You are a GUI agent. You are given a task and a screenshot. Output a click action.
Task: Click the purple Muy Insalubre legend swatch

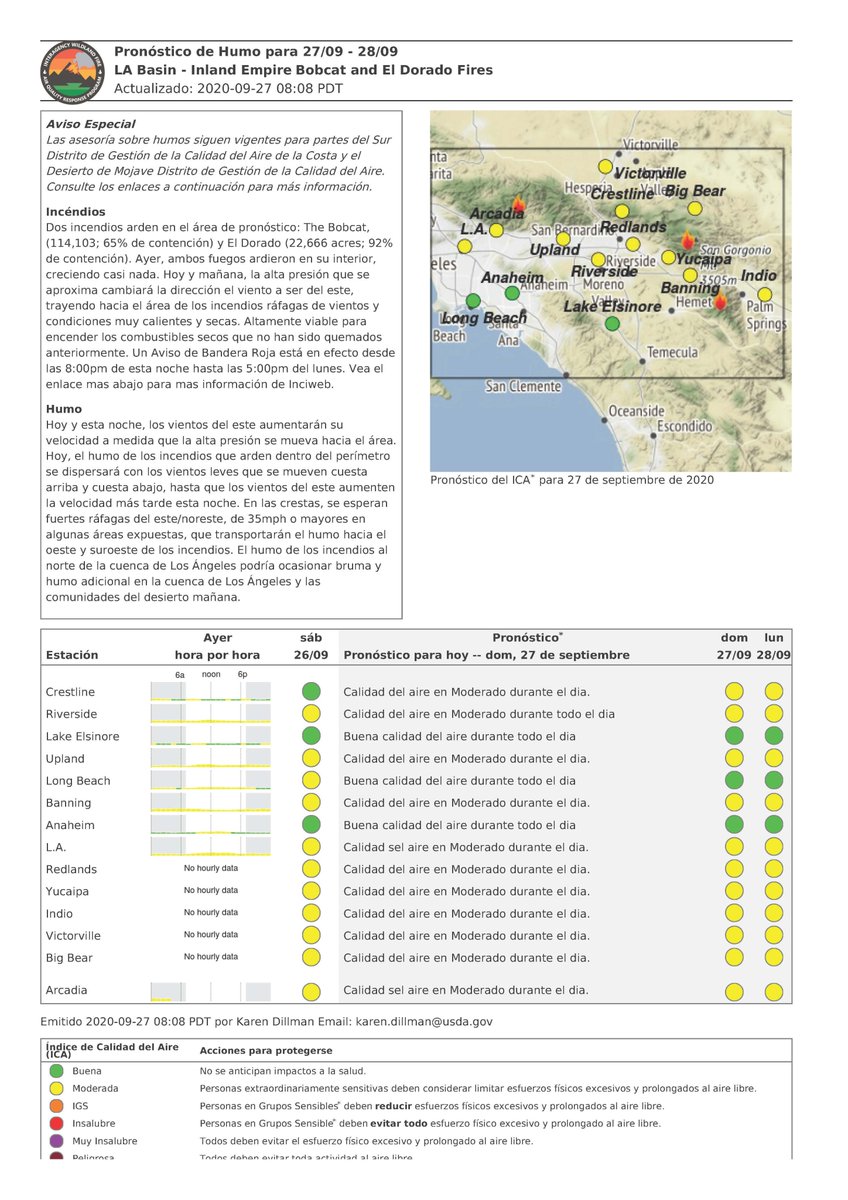point(57,1141)
